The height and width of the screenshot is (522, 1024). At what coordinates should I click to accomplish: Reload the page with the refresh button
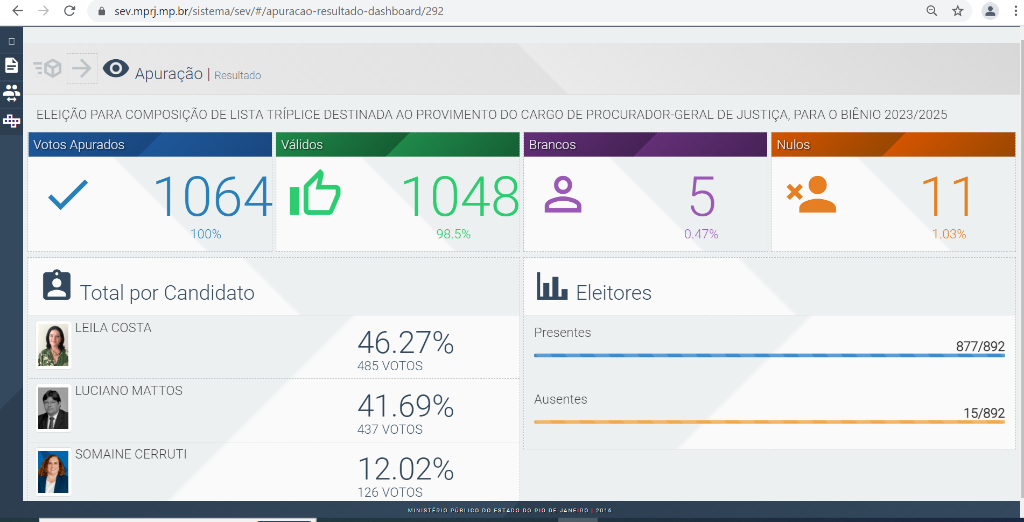69,11
